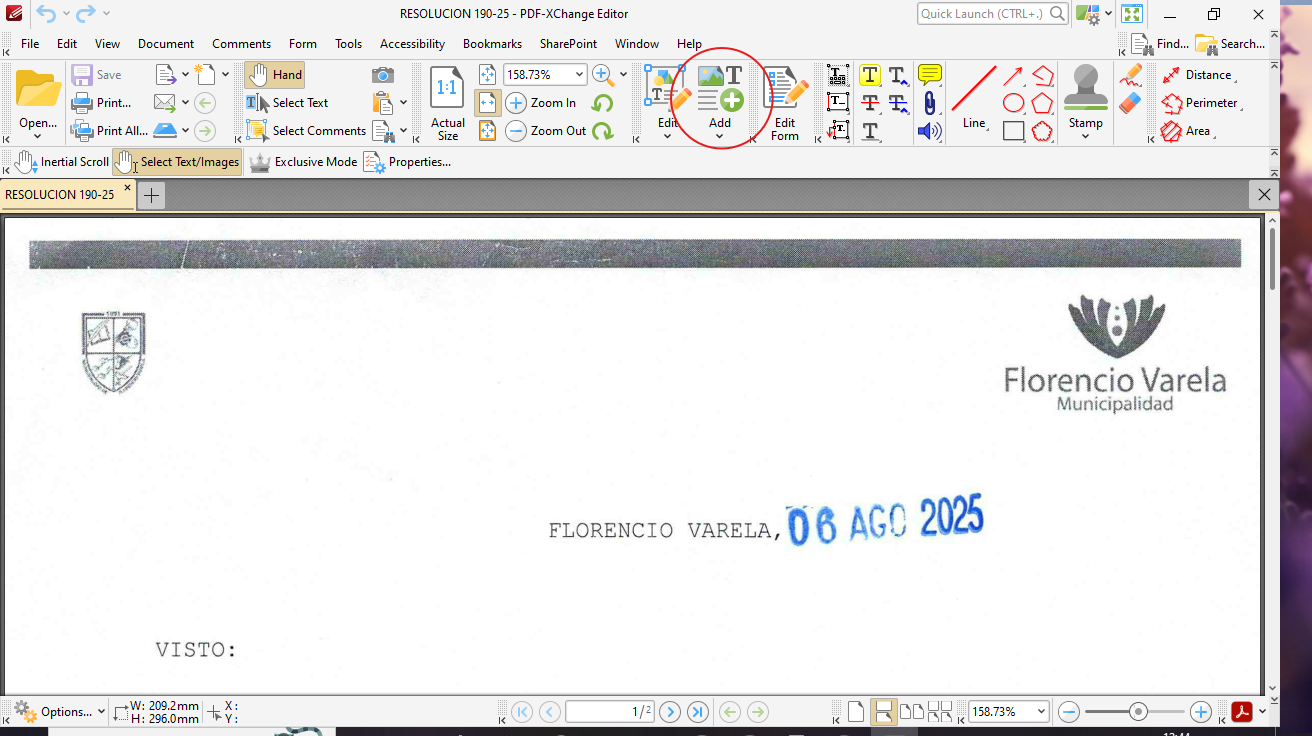The height and width of the screenshot is (736, 1312).
Task: Select the Hand tool
Action: tap(274, 74)
